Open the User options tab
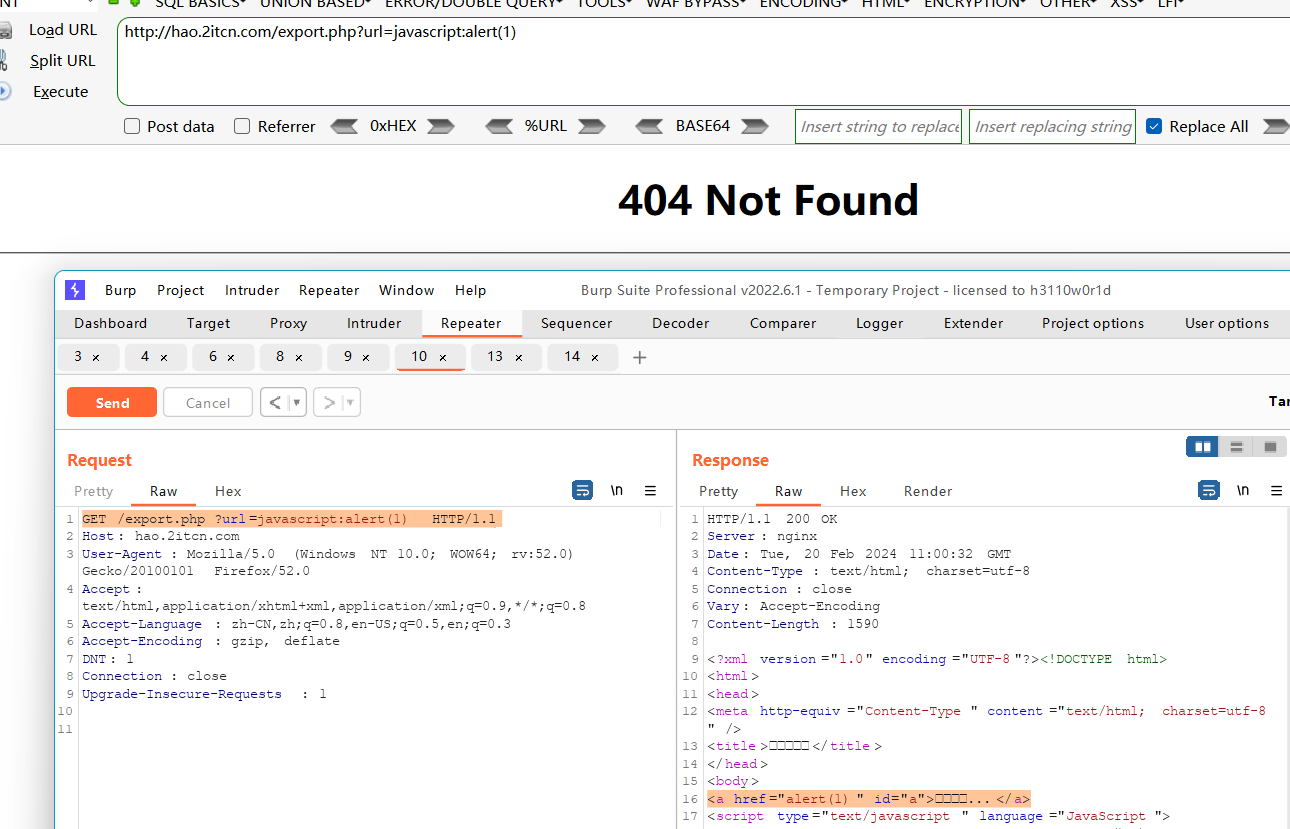The height and width of the screenshot is (829, 1290). (x=1227, y=323)
